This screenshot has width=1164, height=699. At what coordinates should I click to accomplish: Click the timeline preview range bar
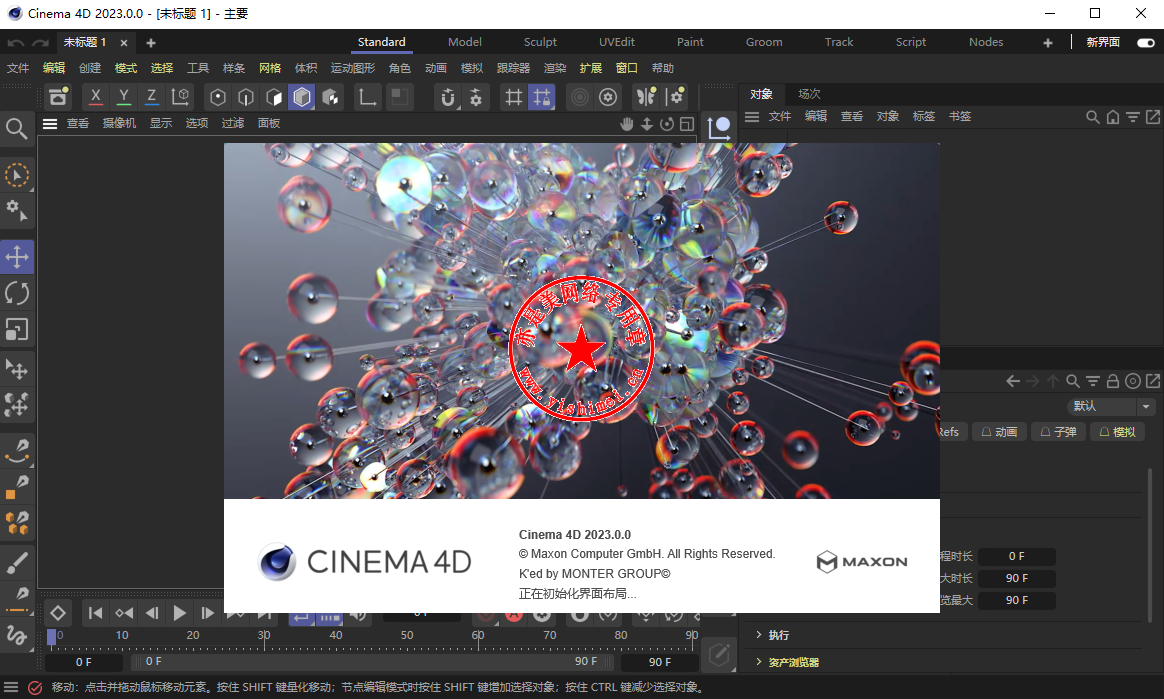tap(373, 661)
